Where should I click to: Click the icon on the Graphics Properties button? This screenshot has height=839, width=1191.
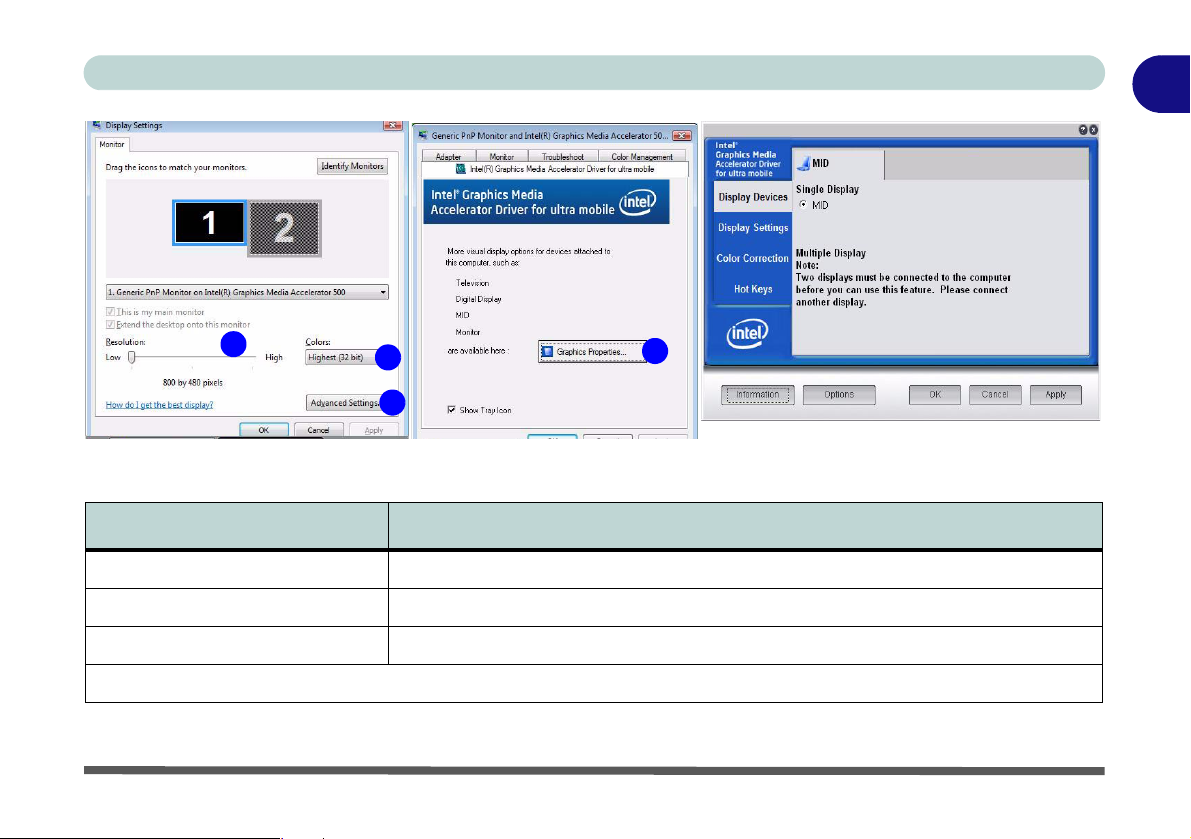tap(547, 352)
